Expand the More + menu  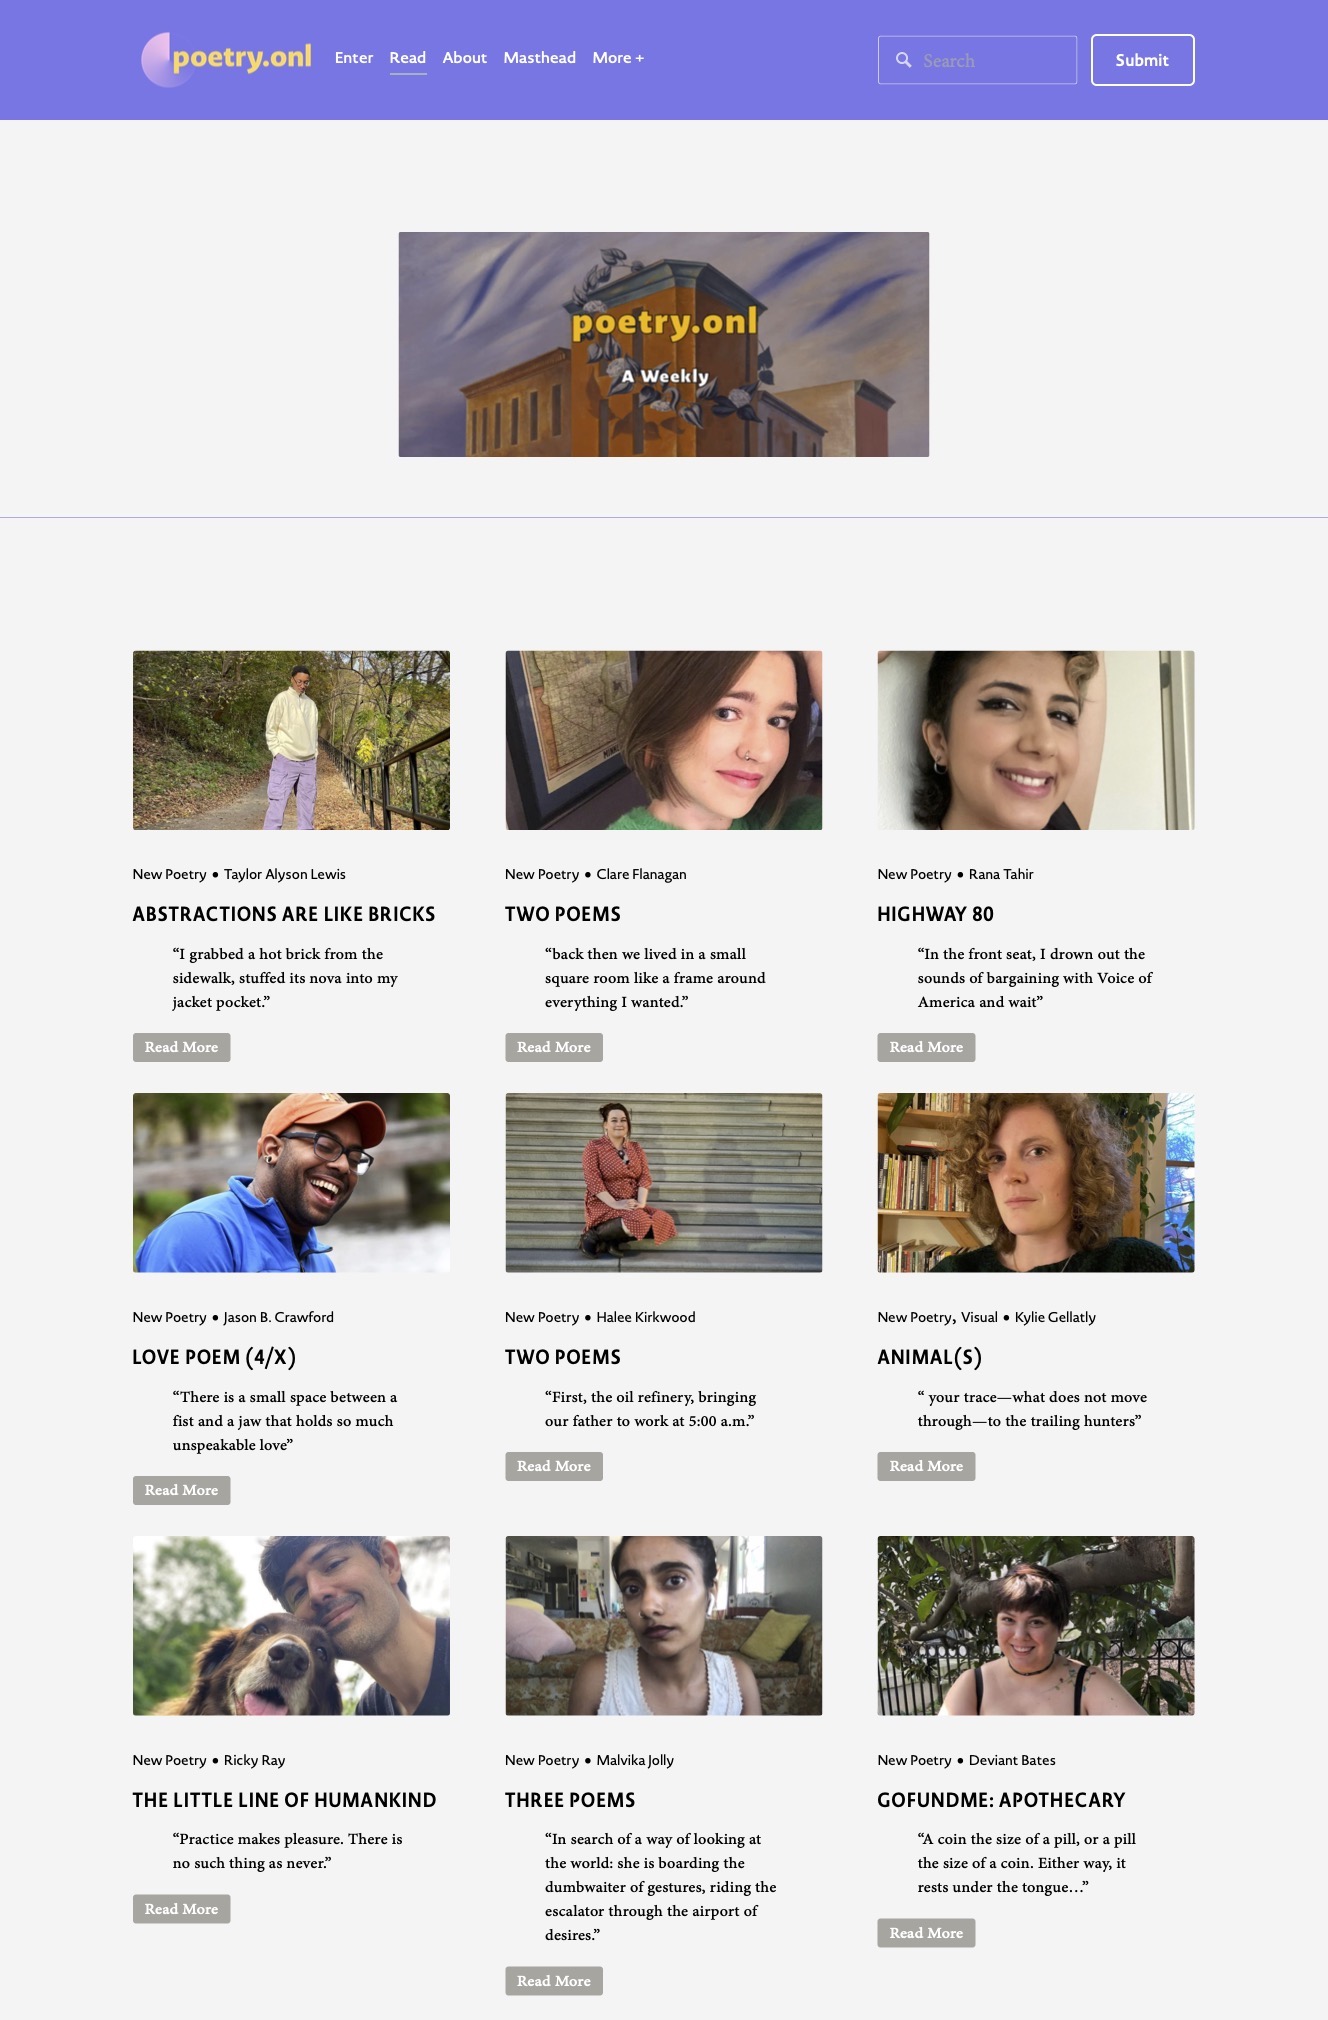tap(618, 58)
